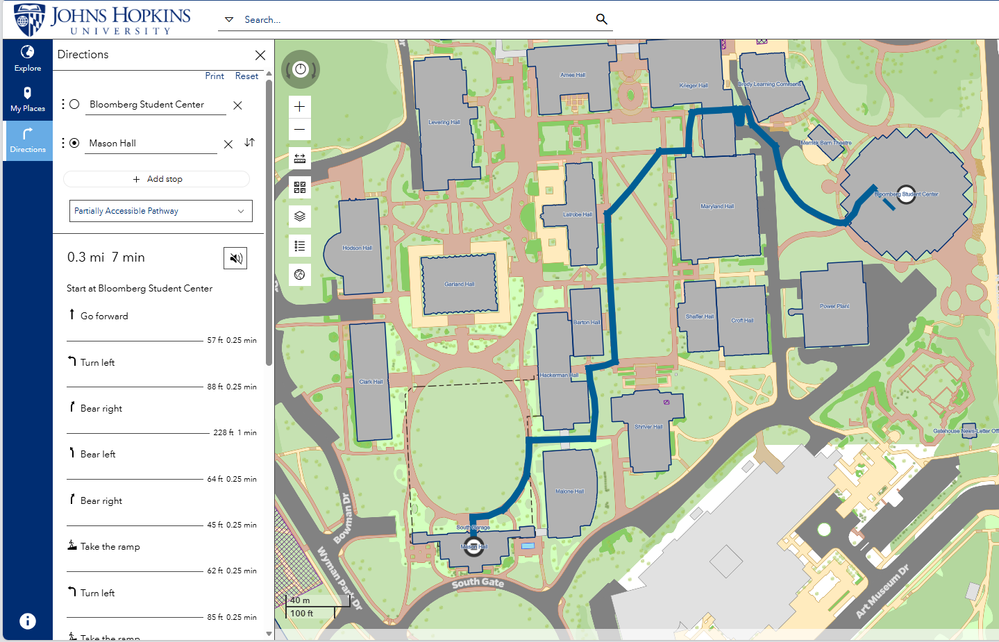Open the Explore sidebar tab

click(x=27, y=59)
